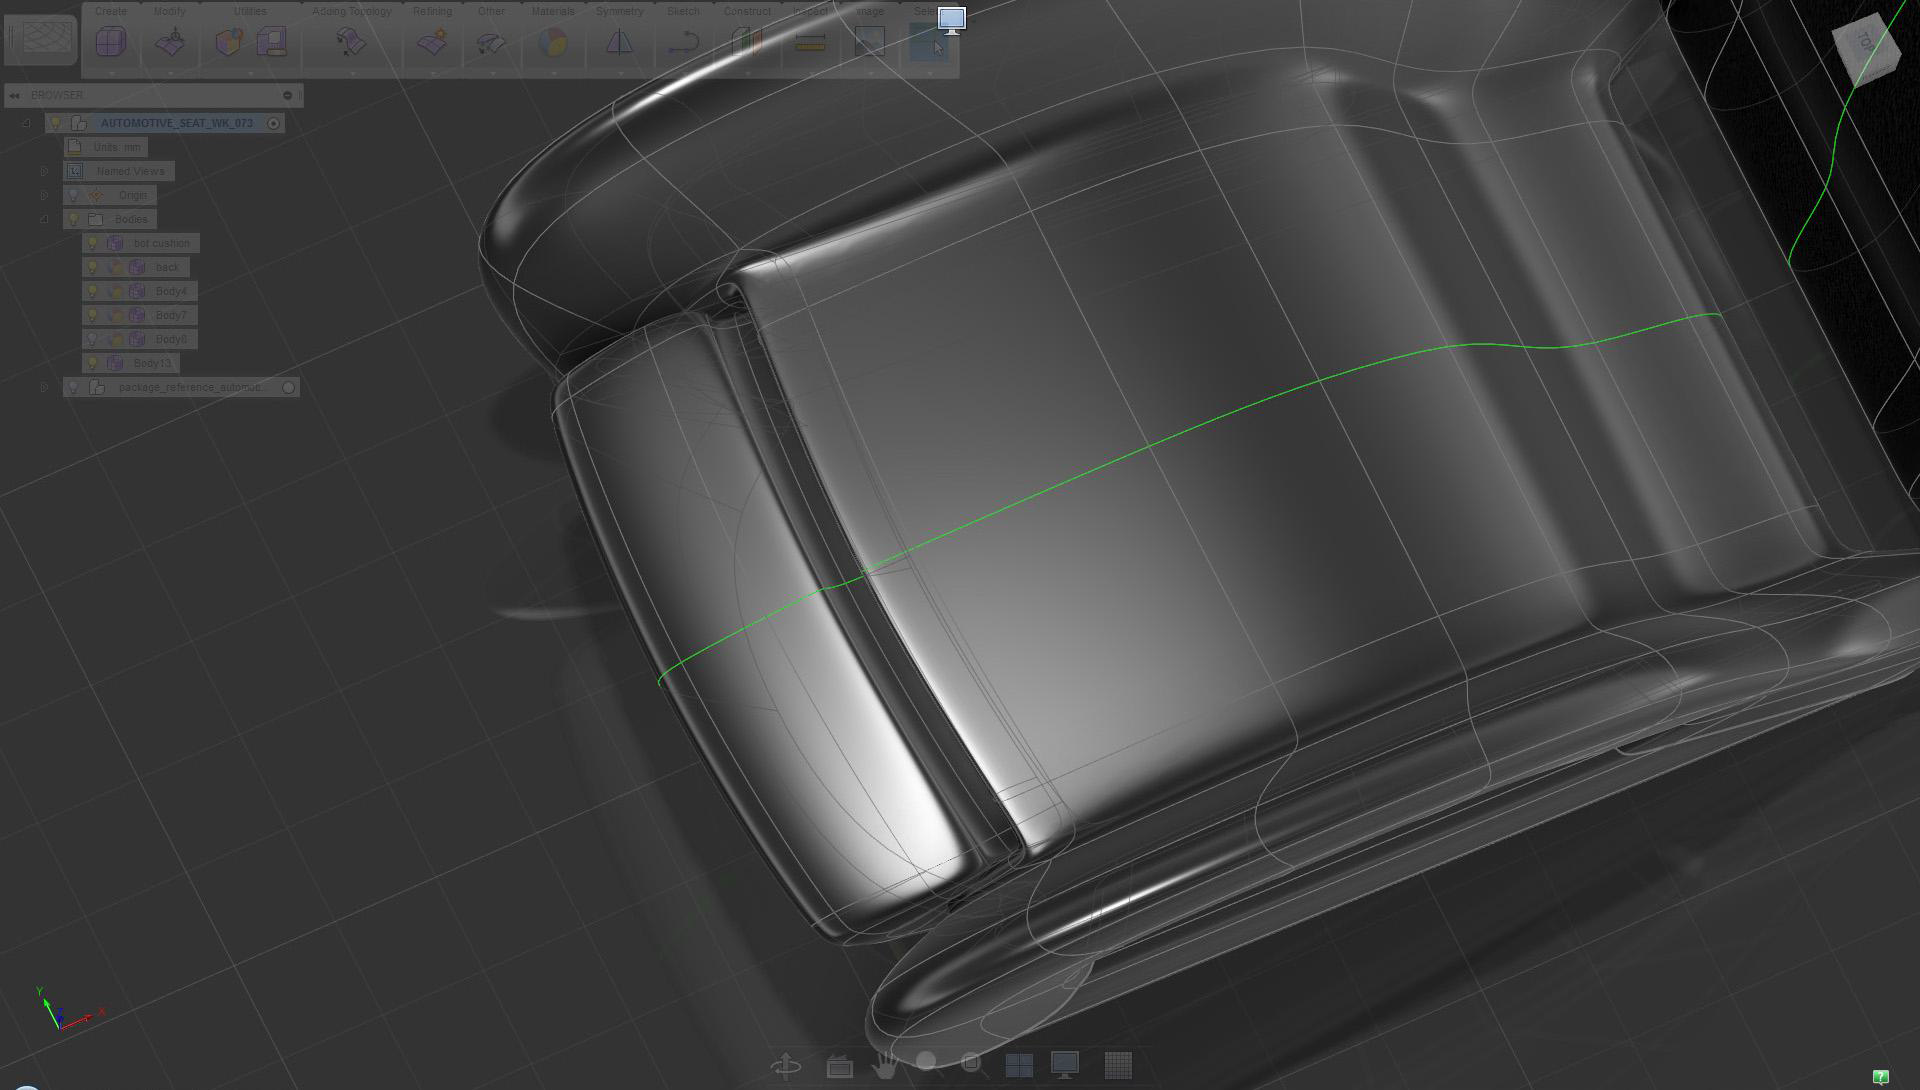Screen dimensions: 1920x1090
Task: Toggle visibility bulb of bot cushion body
Action: [x=93, y=243]
